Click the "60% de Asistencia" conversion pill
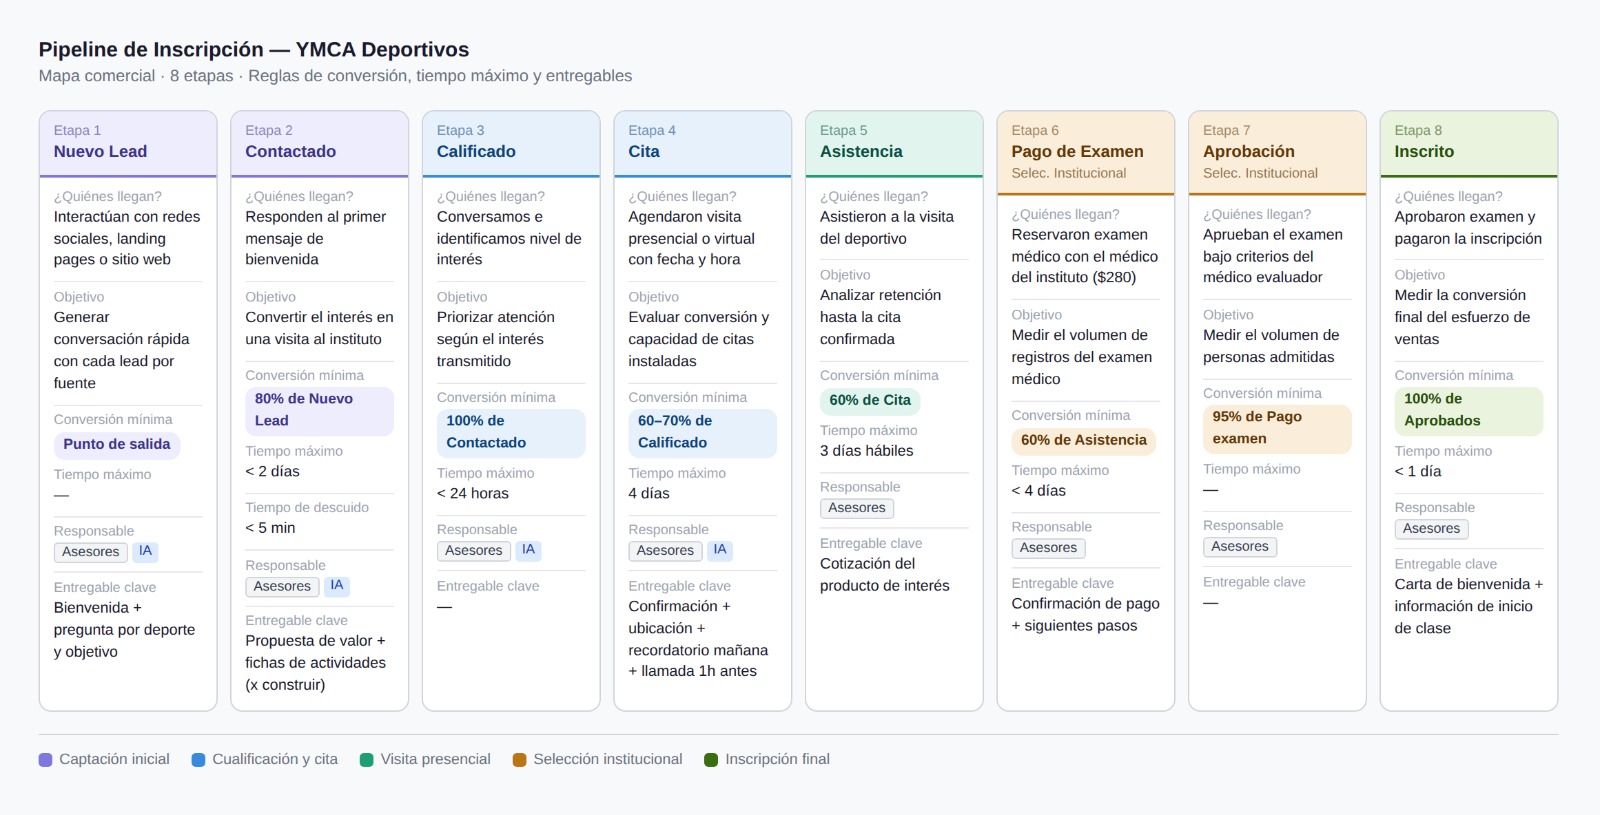This screenshot has width=1600, height=815. pos(1084,440)
